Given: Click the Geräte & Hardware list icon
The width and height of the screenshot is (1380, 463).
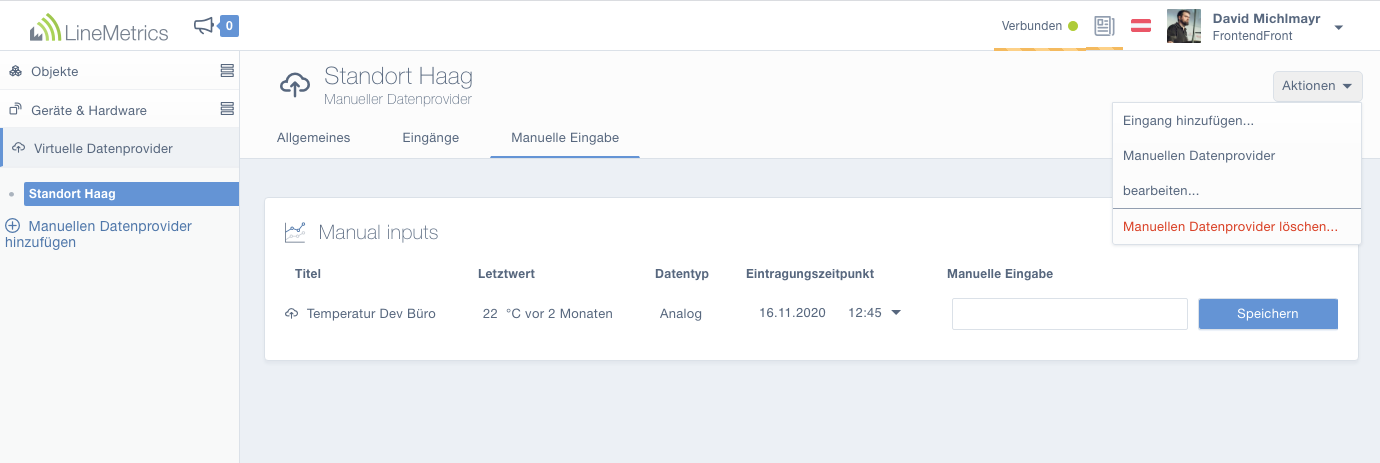Looking at the screenshot, I should pyautogui.click(x=227, y=109).
